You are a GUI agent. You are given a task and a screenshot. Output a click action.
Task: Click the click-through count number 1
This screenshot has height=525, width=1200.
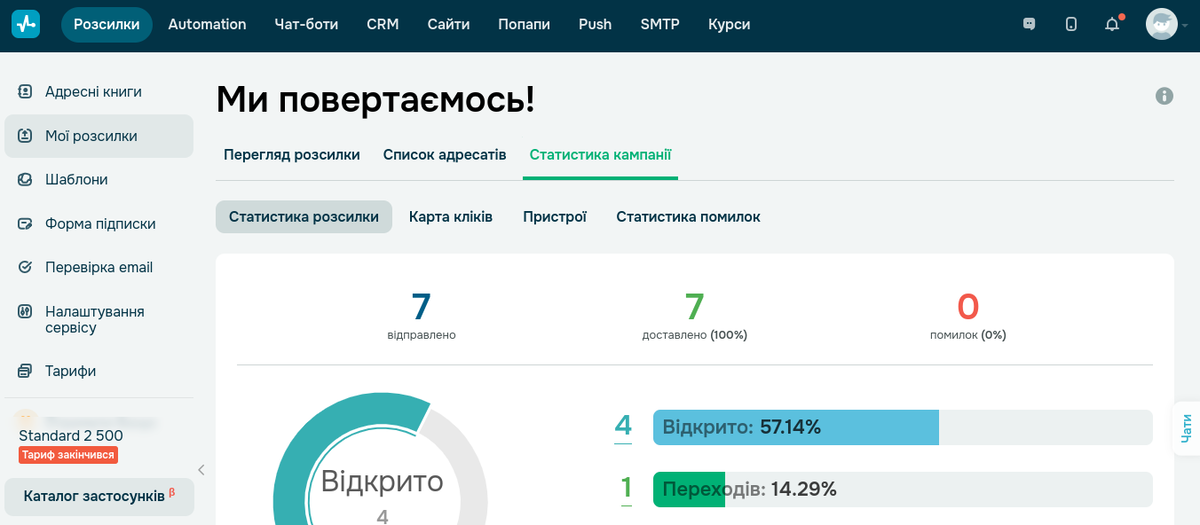[x=627, y=488]
